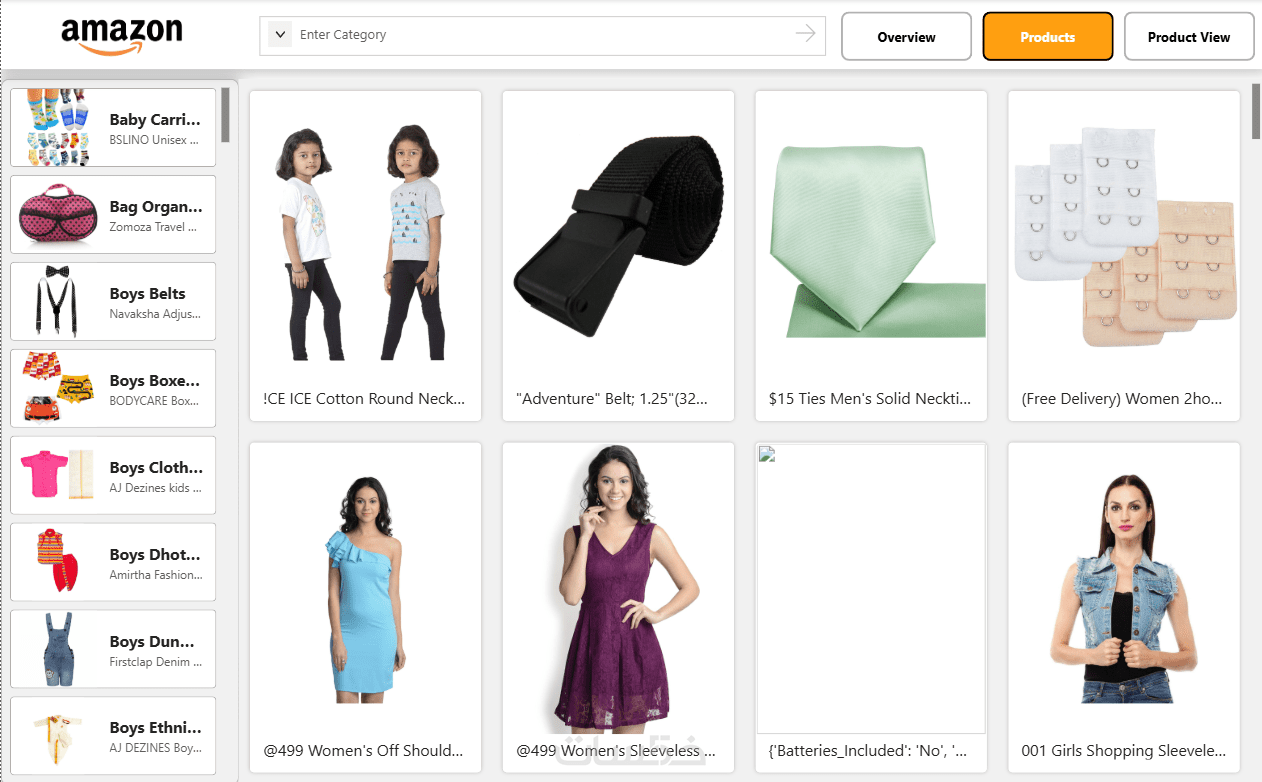
Task: Choose the Bag Organizers category item
Action: tap(113, 214)
